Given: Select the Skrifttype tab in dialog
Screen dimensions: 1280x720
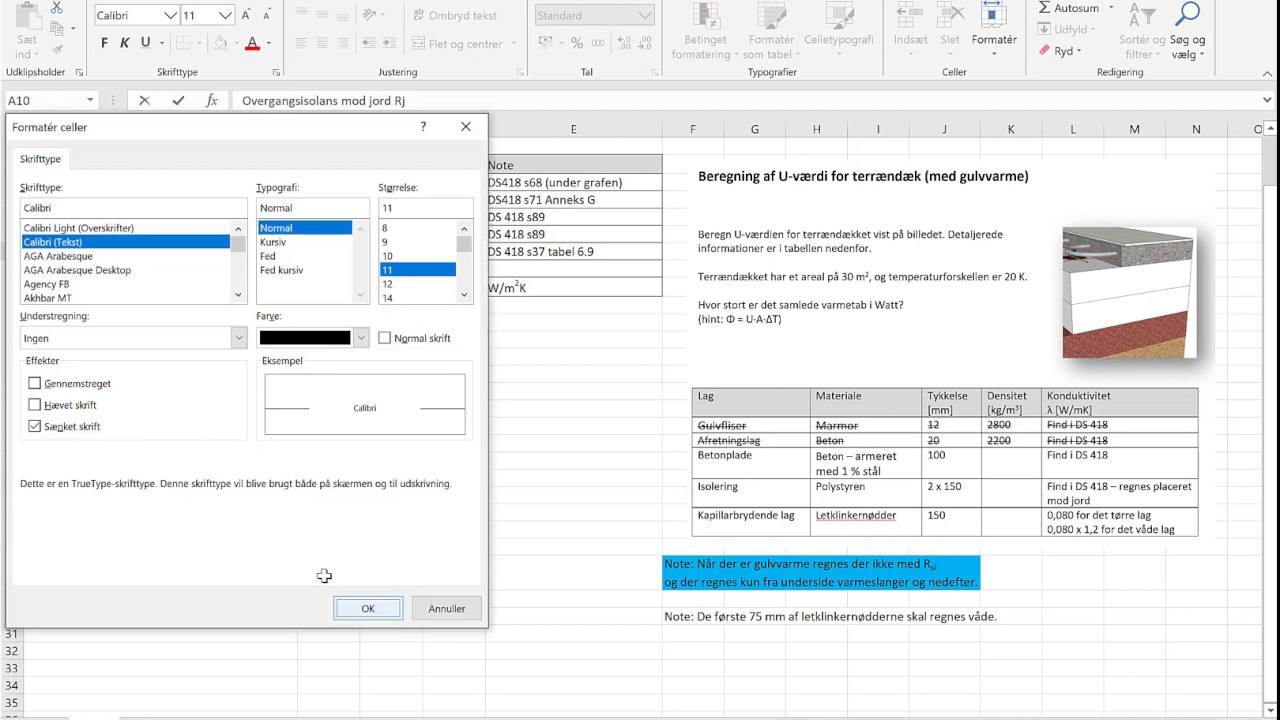Looking at the screenshot, I should click(40, 159).
